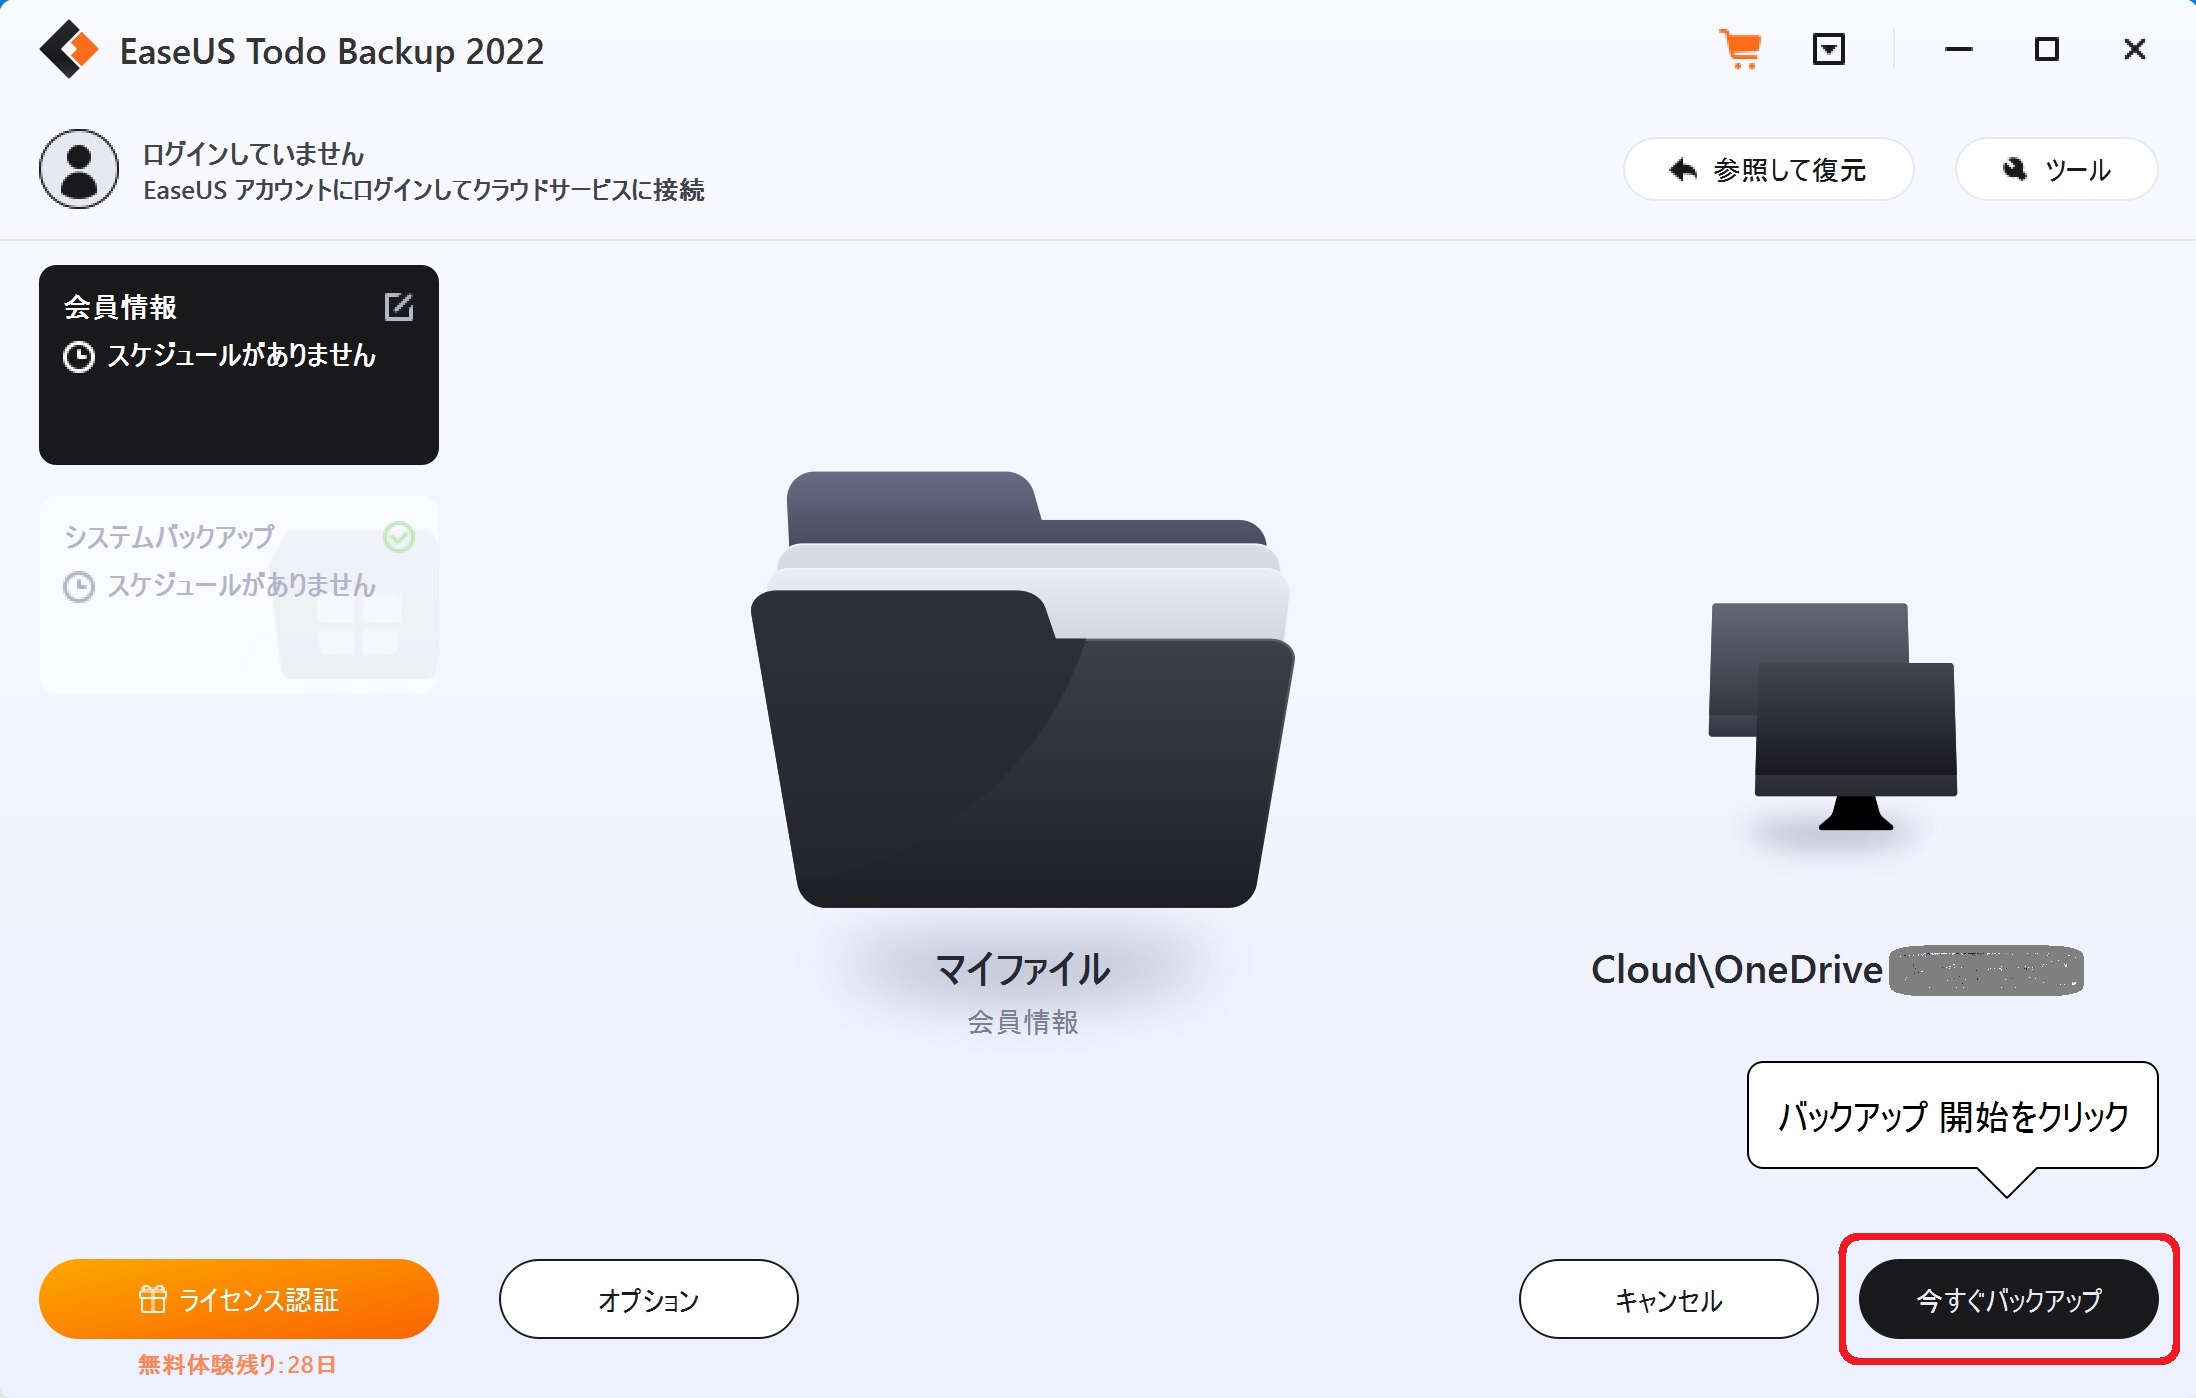Open the shopping cart purchase icon

[x=1740, y=49]
